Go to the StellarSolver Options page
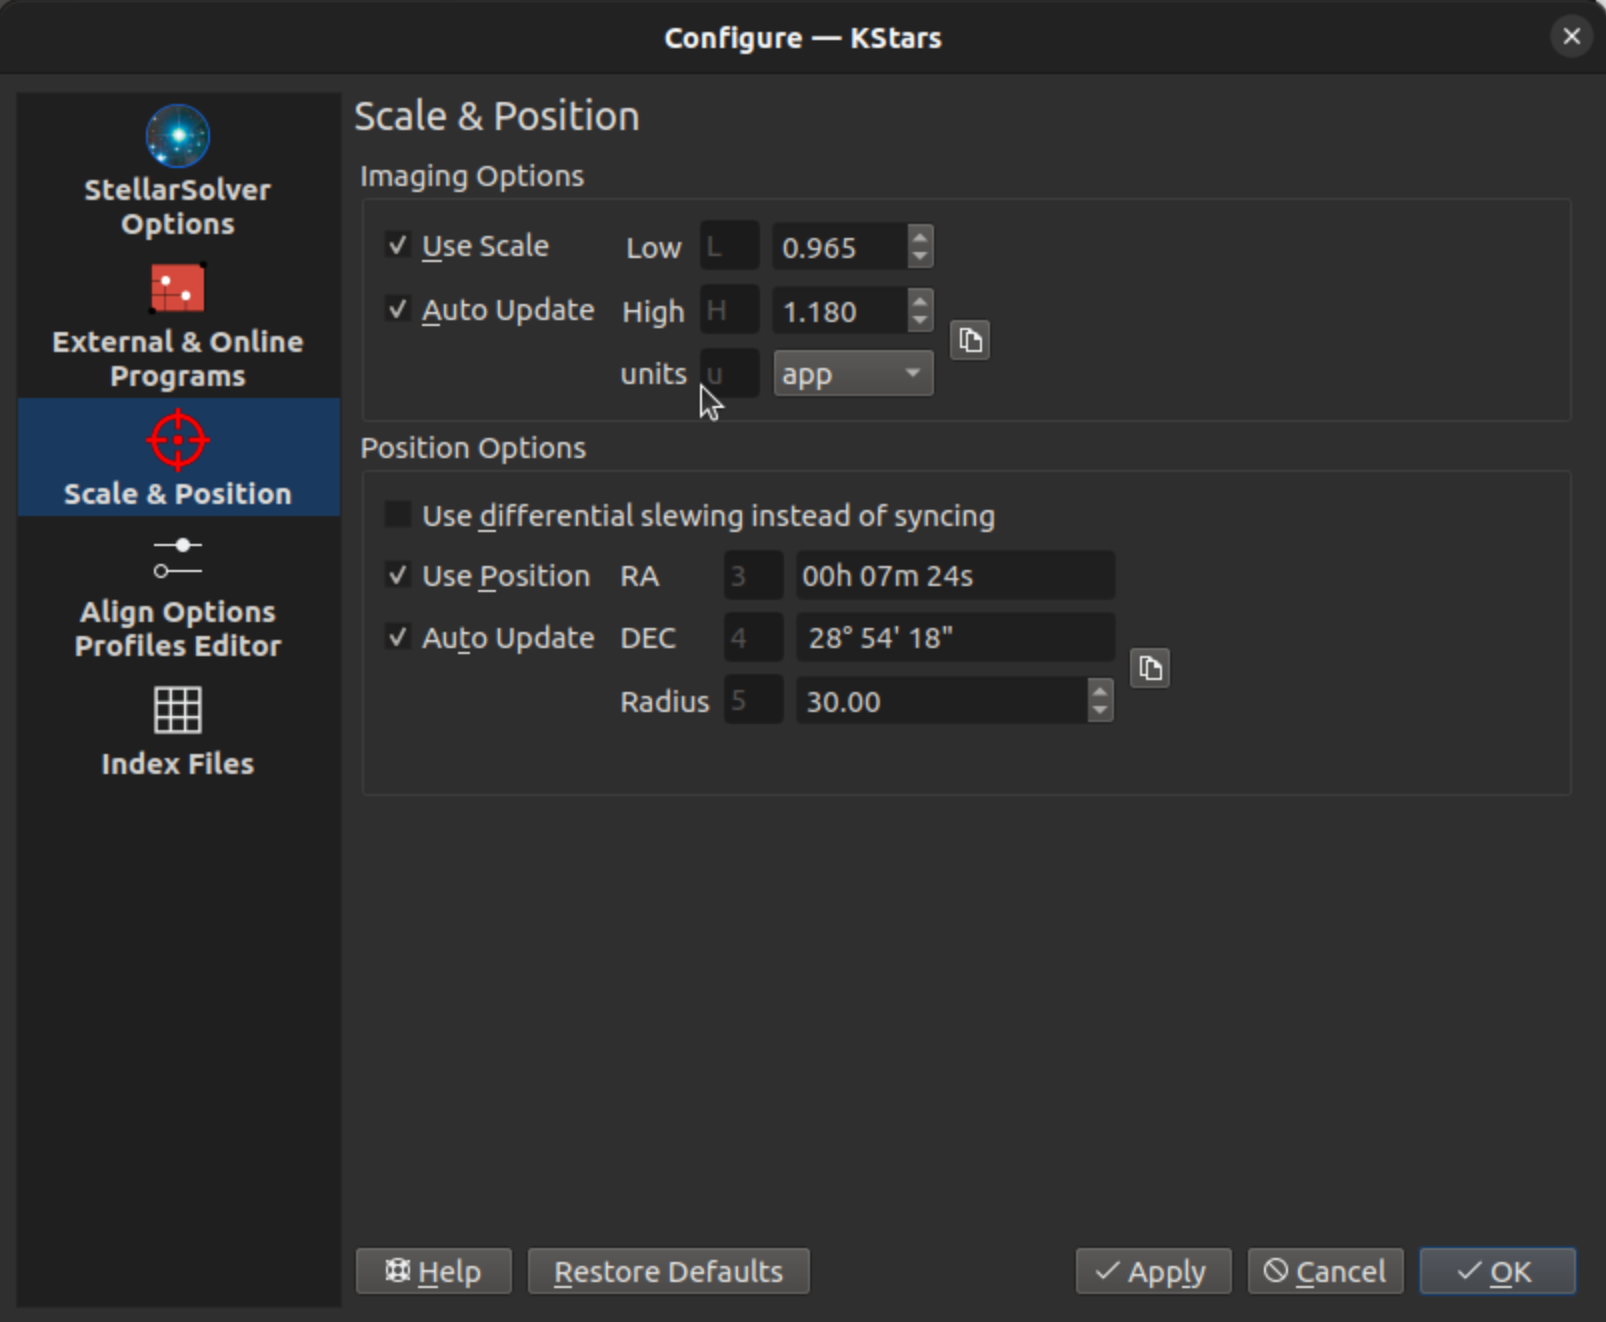Viewport: 1606px width, 1322px height. pyautogui.click(x=178, y=170)
